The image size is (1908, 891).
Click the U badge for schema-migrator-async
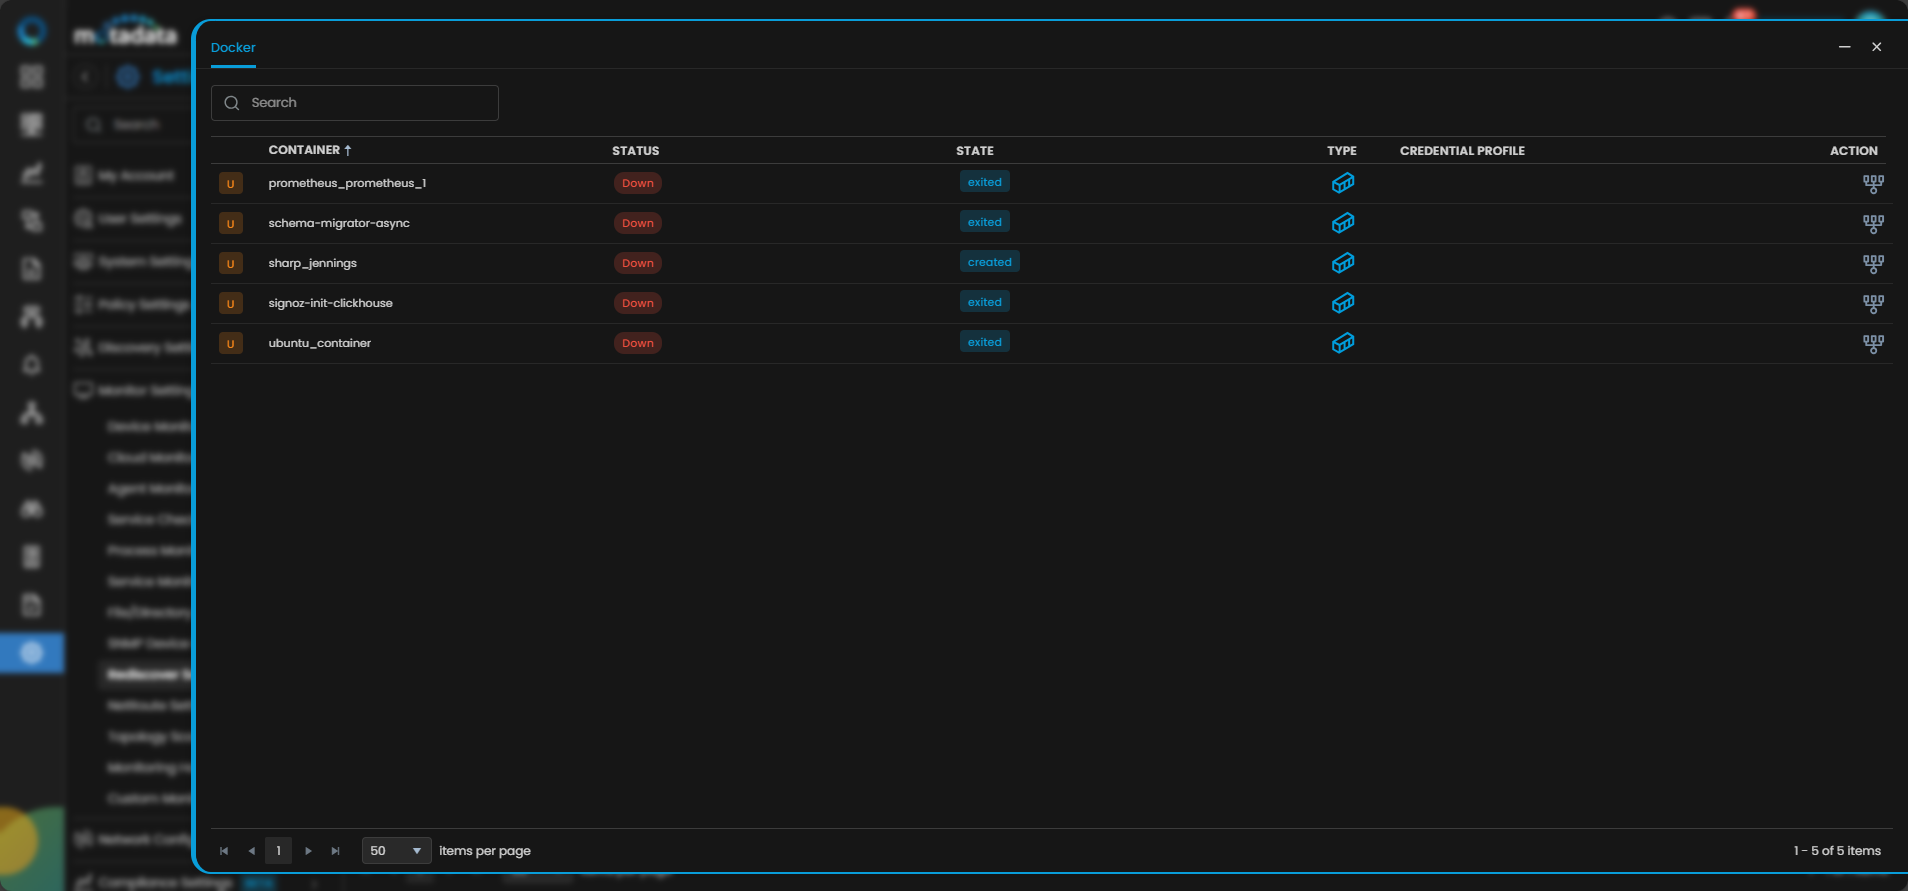point(231,224)
